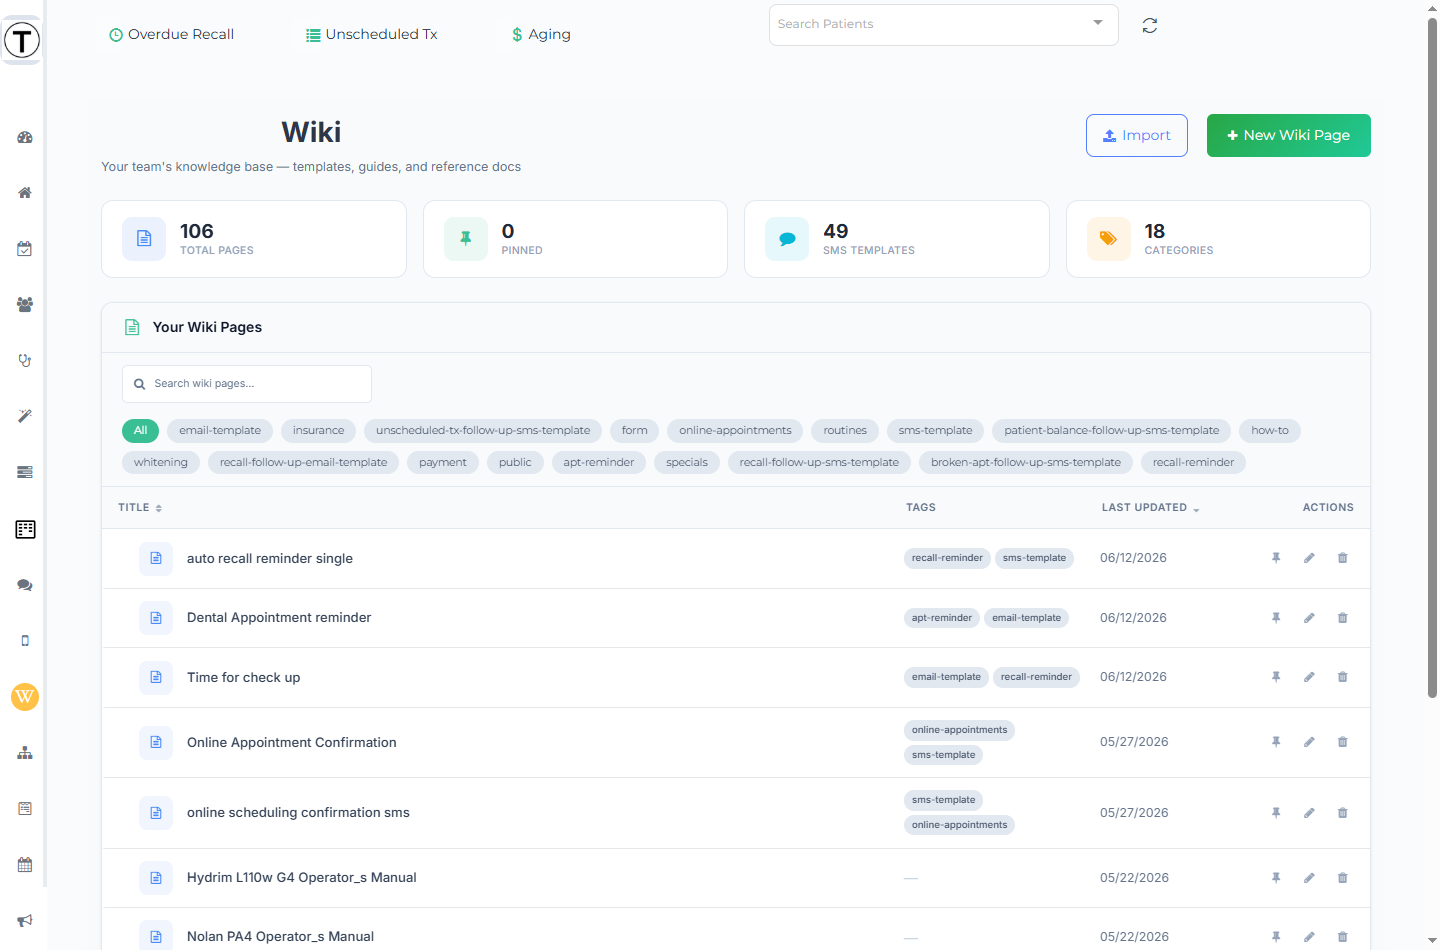Sort table by Title column
The image size is (1440, 950).
click(x=140, y=508)
